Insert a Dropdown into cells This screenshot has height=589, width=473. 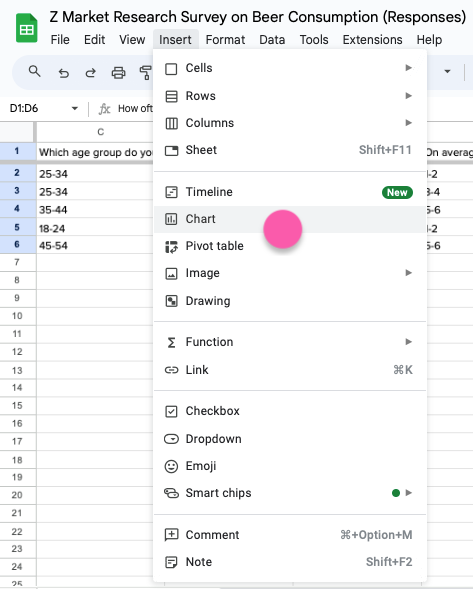(x=290, y=439)
